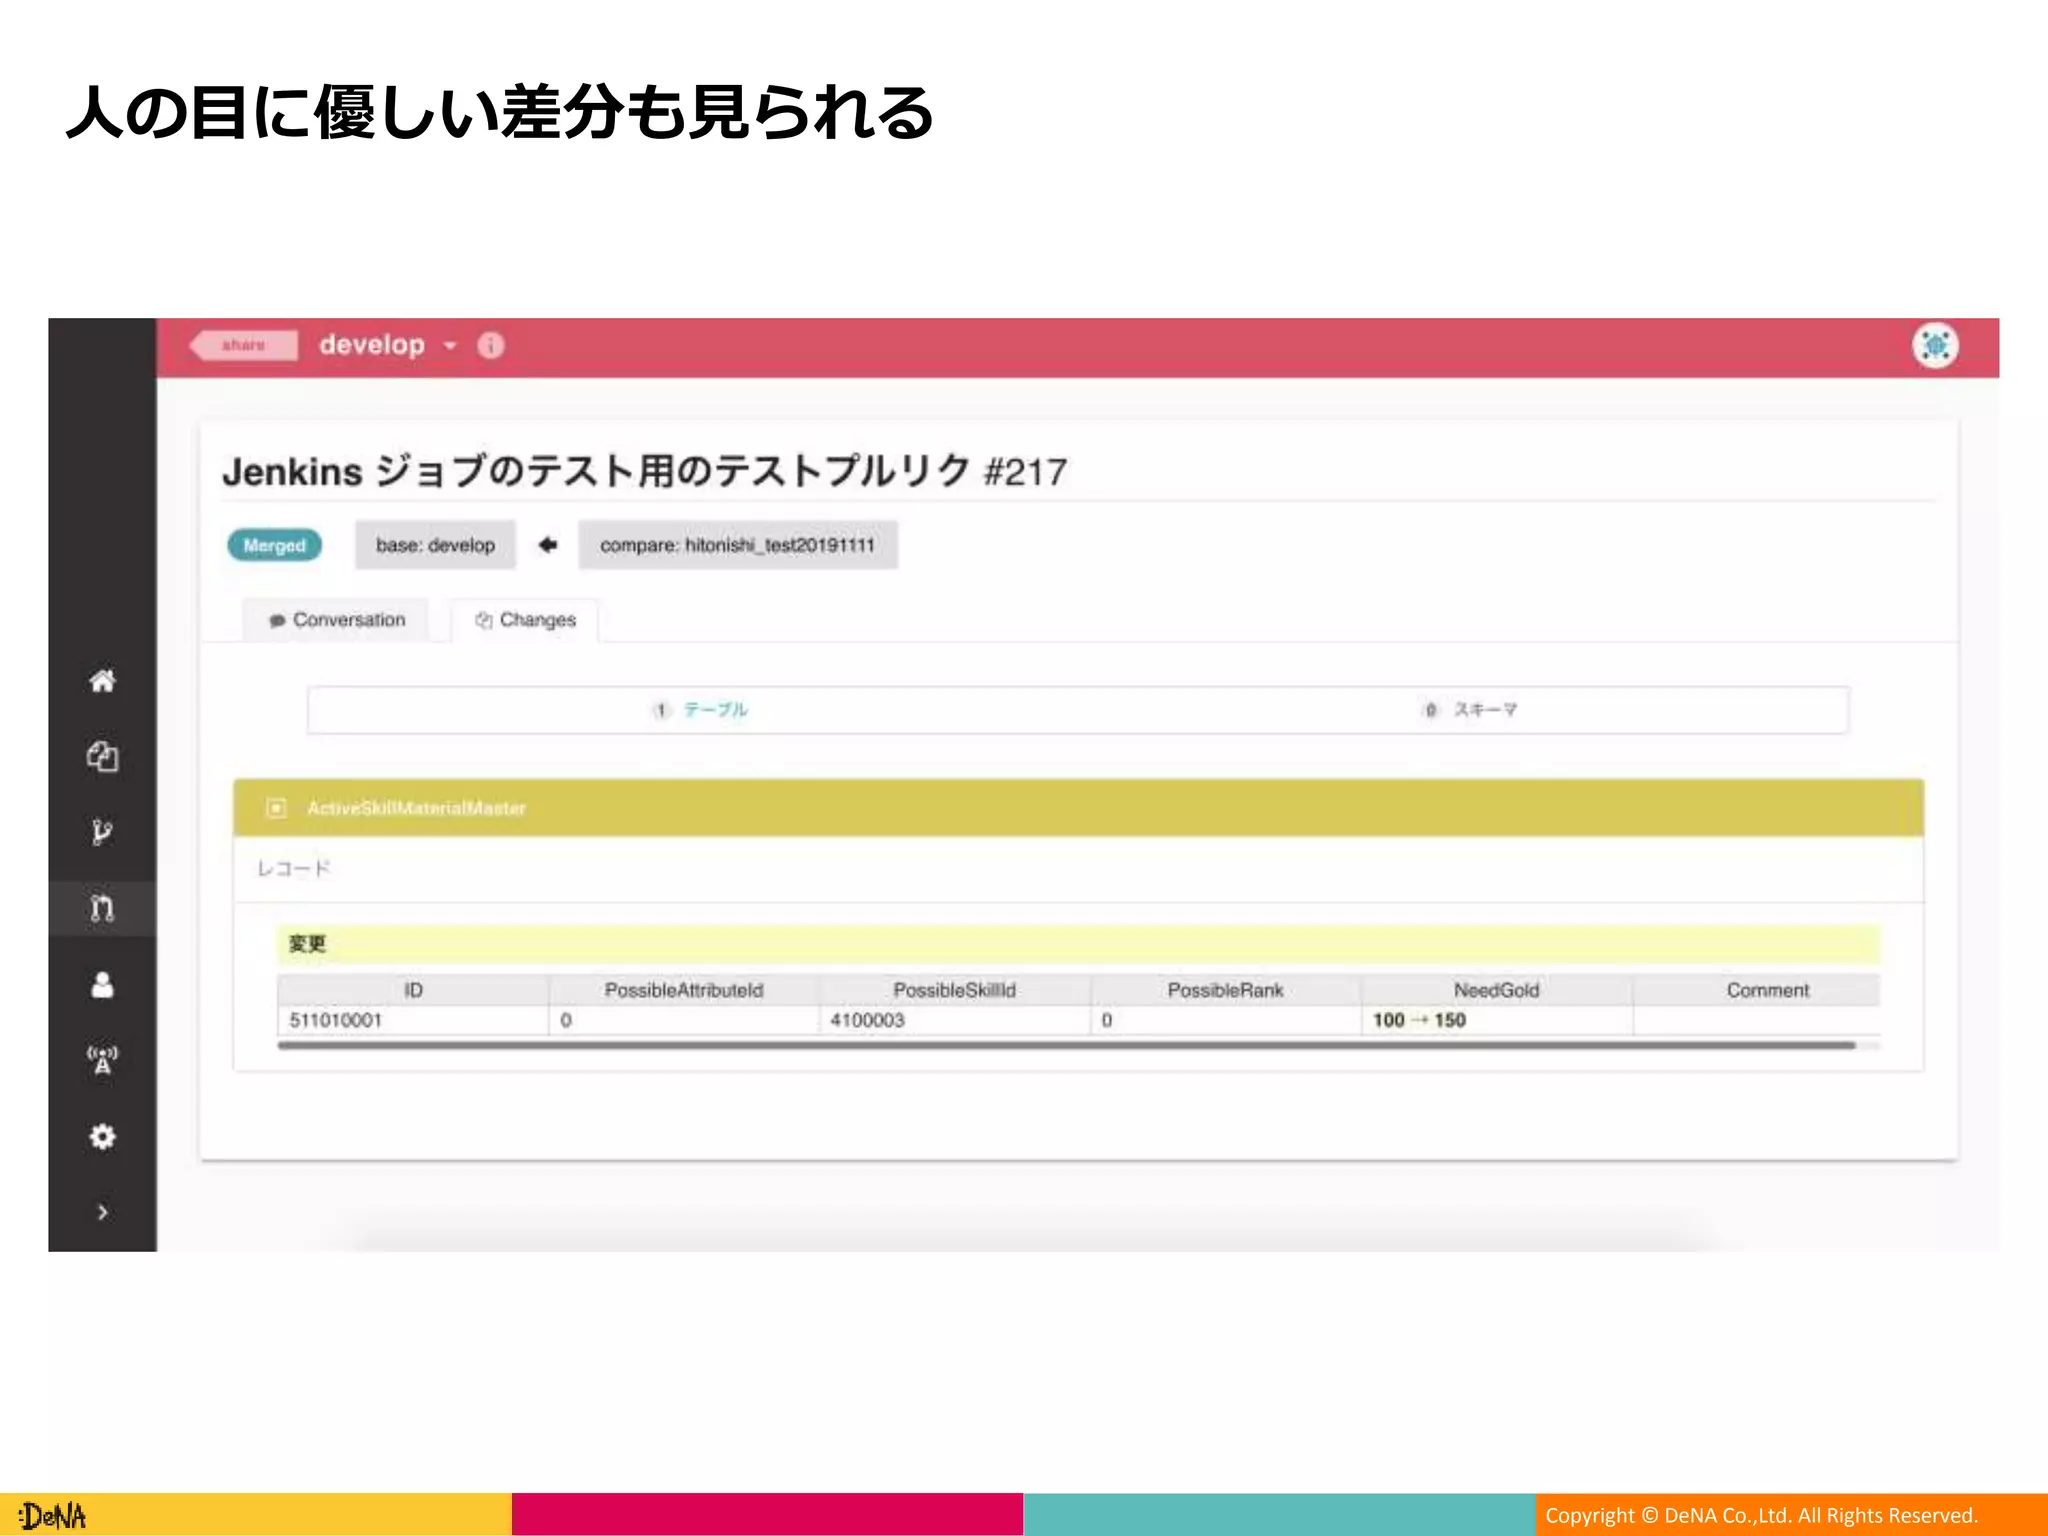Click the info icon beside develop

tap(491, 345)
